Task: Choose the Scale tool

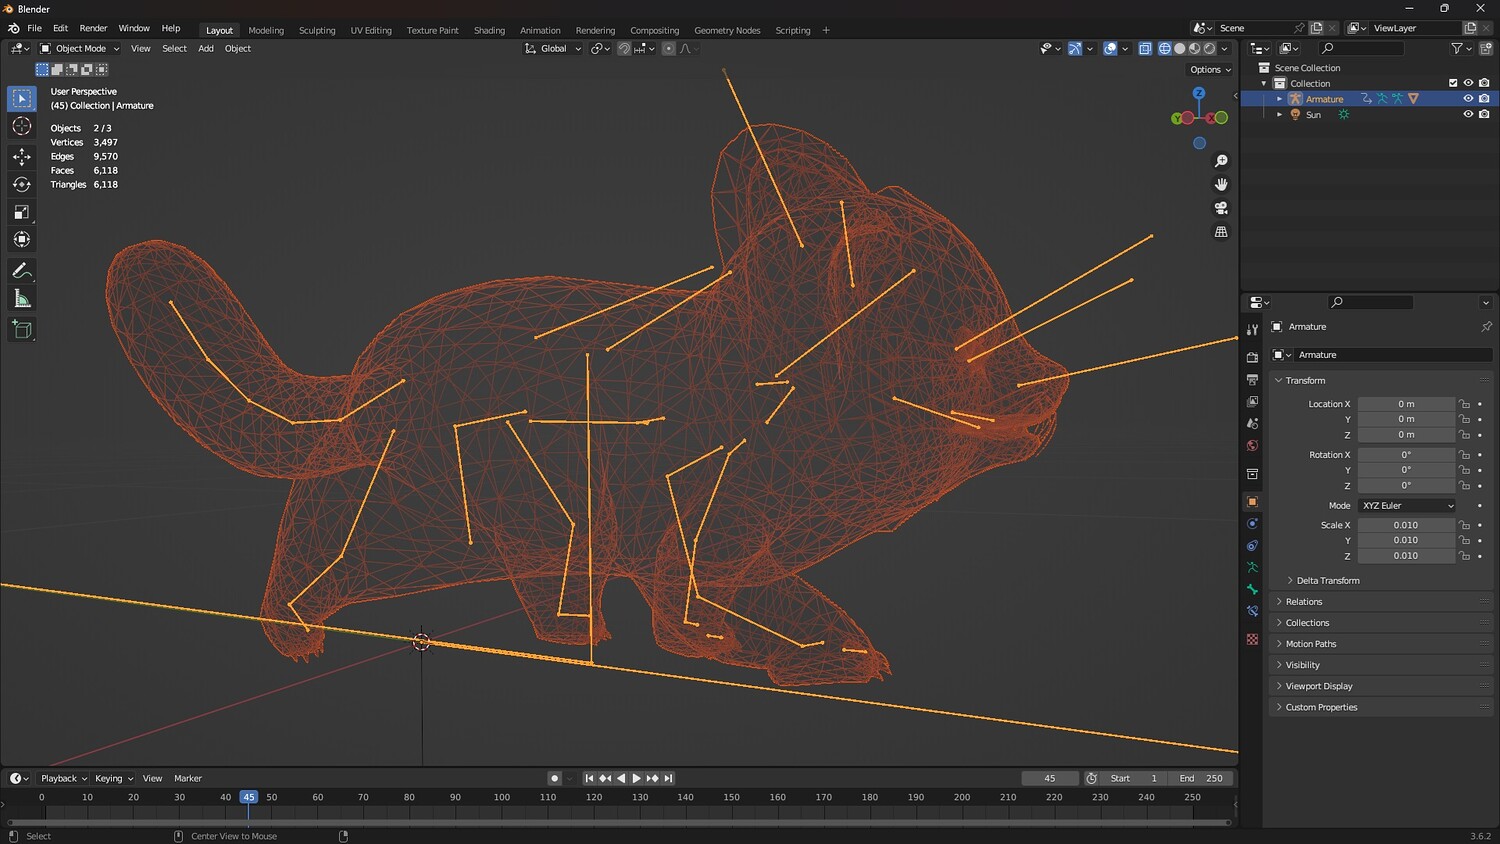Action: point(21,212)
